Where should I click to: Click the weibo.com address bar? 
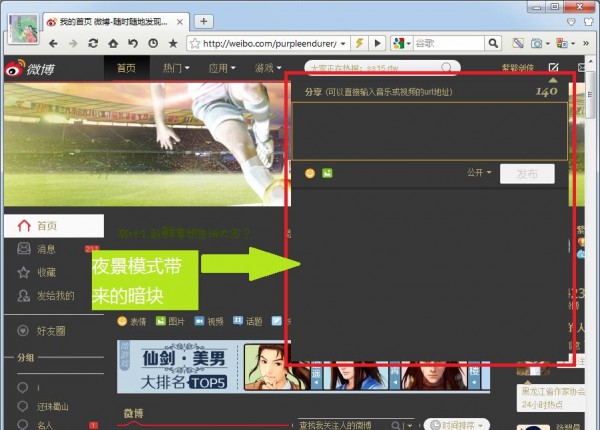point(268,44)
